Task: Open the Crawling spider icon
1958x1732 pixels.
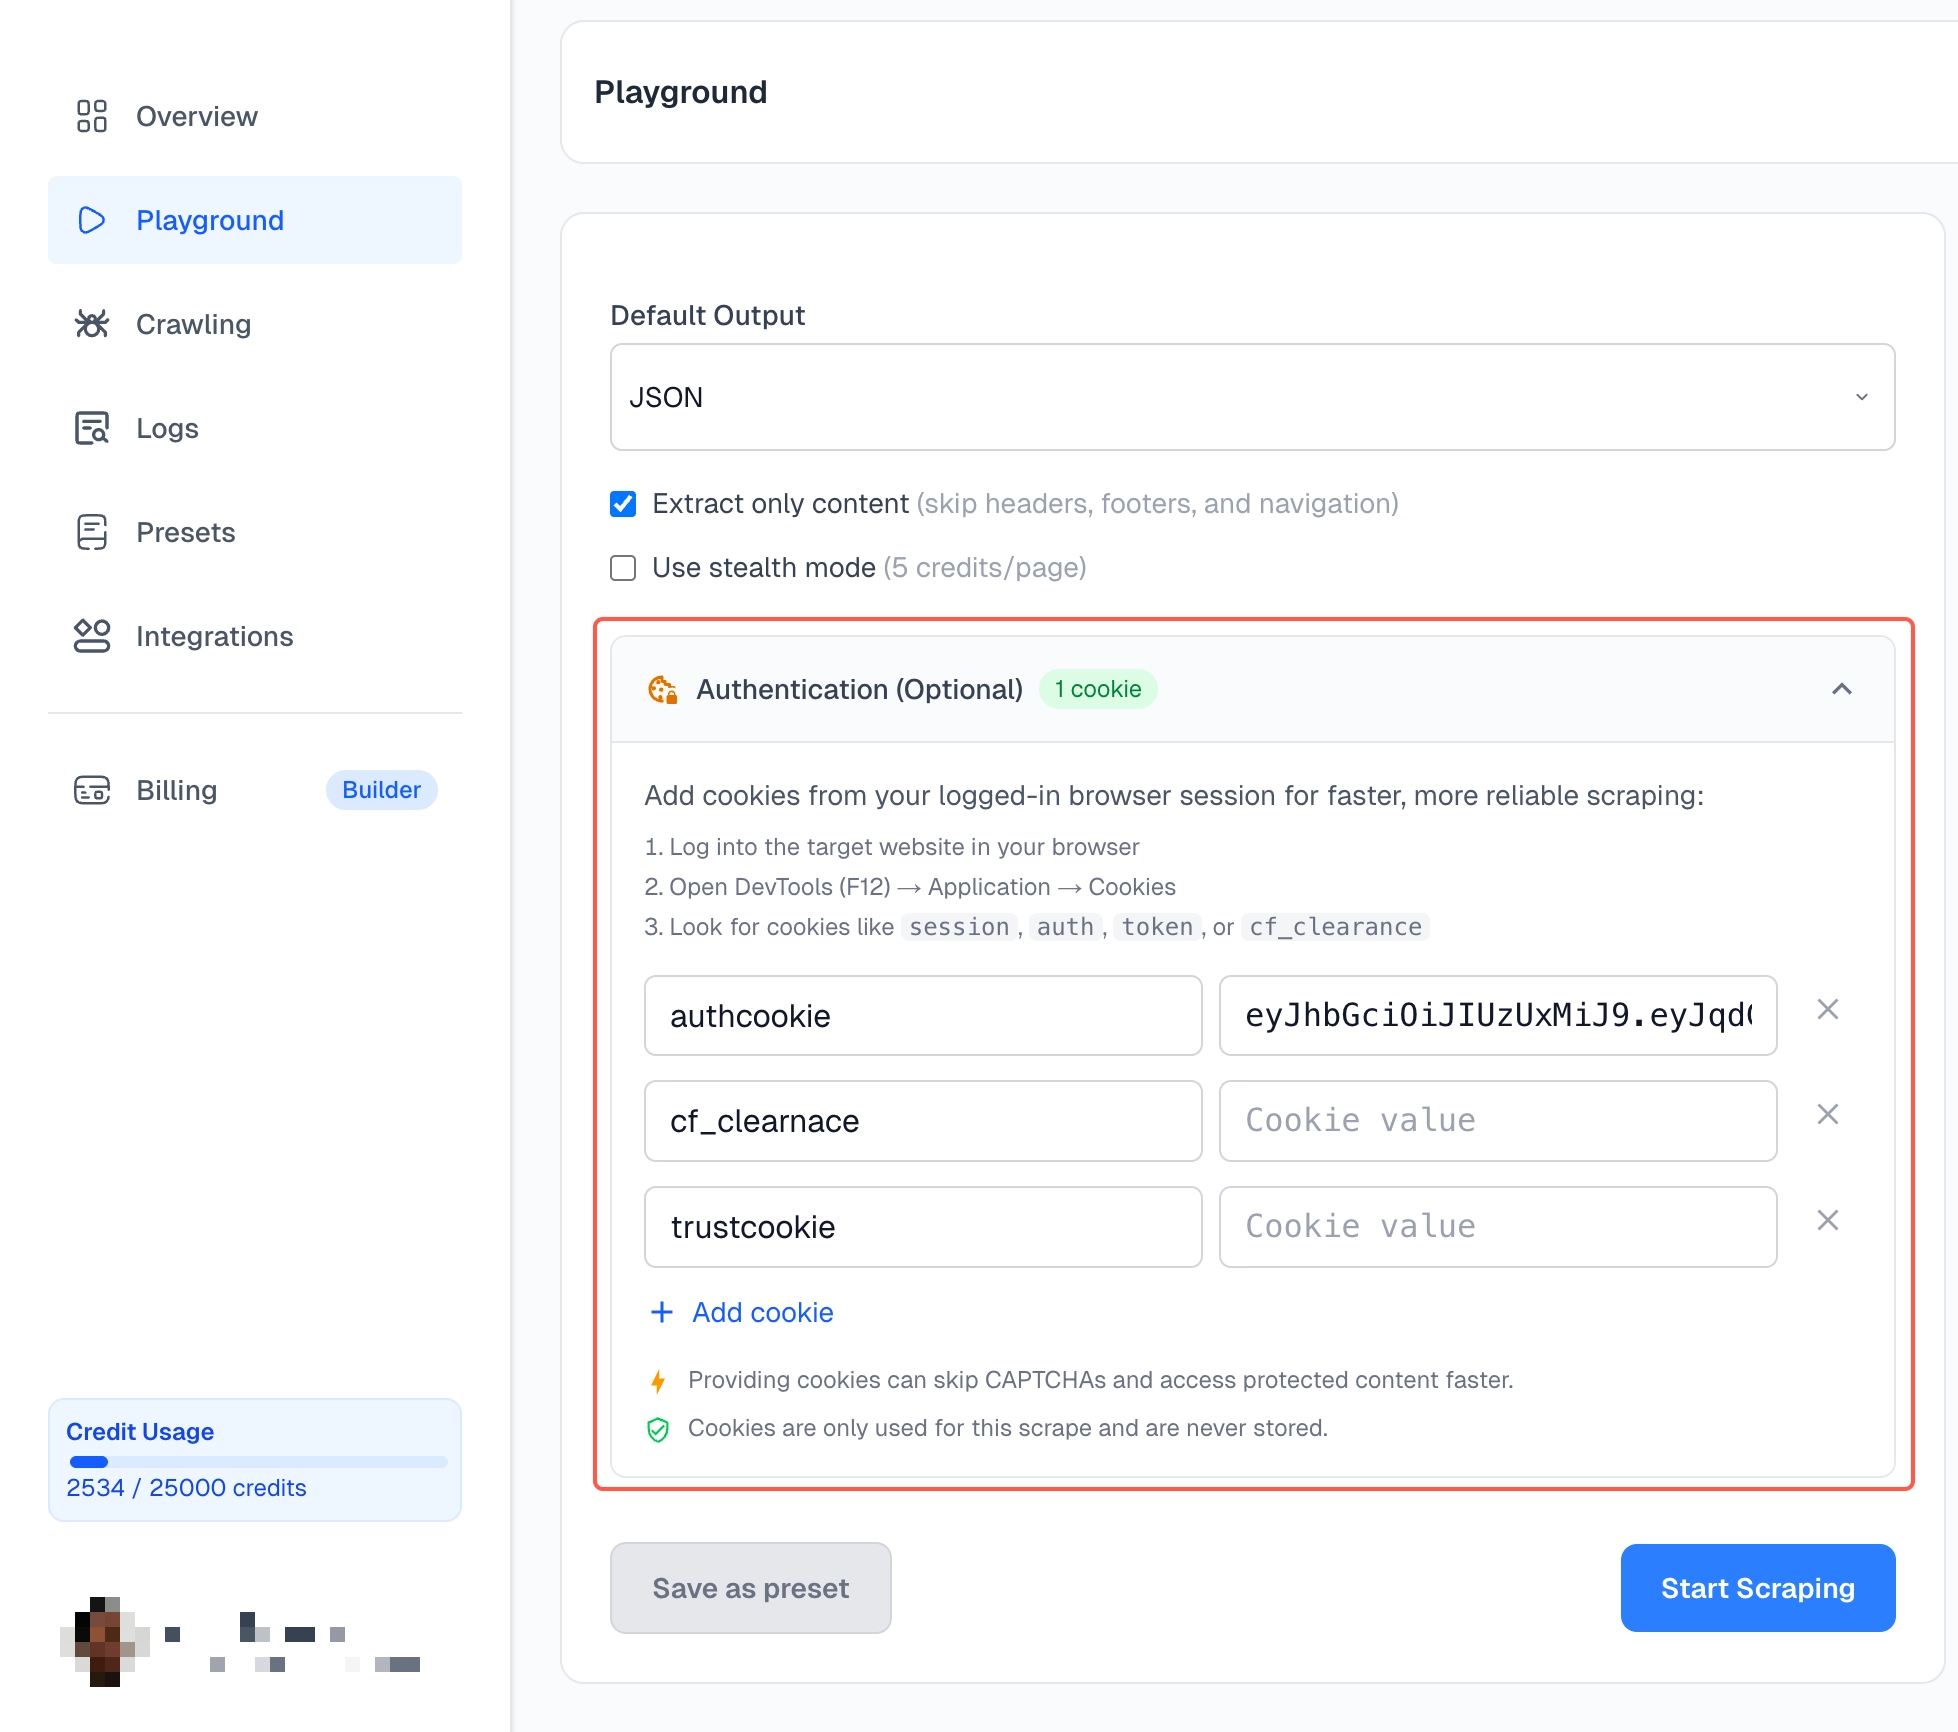Action: [91, 324]
